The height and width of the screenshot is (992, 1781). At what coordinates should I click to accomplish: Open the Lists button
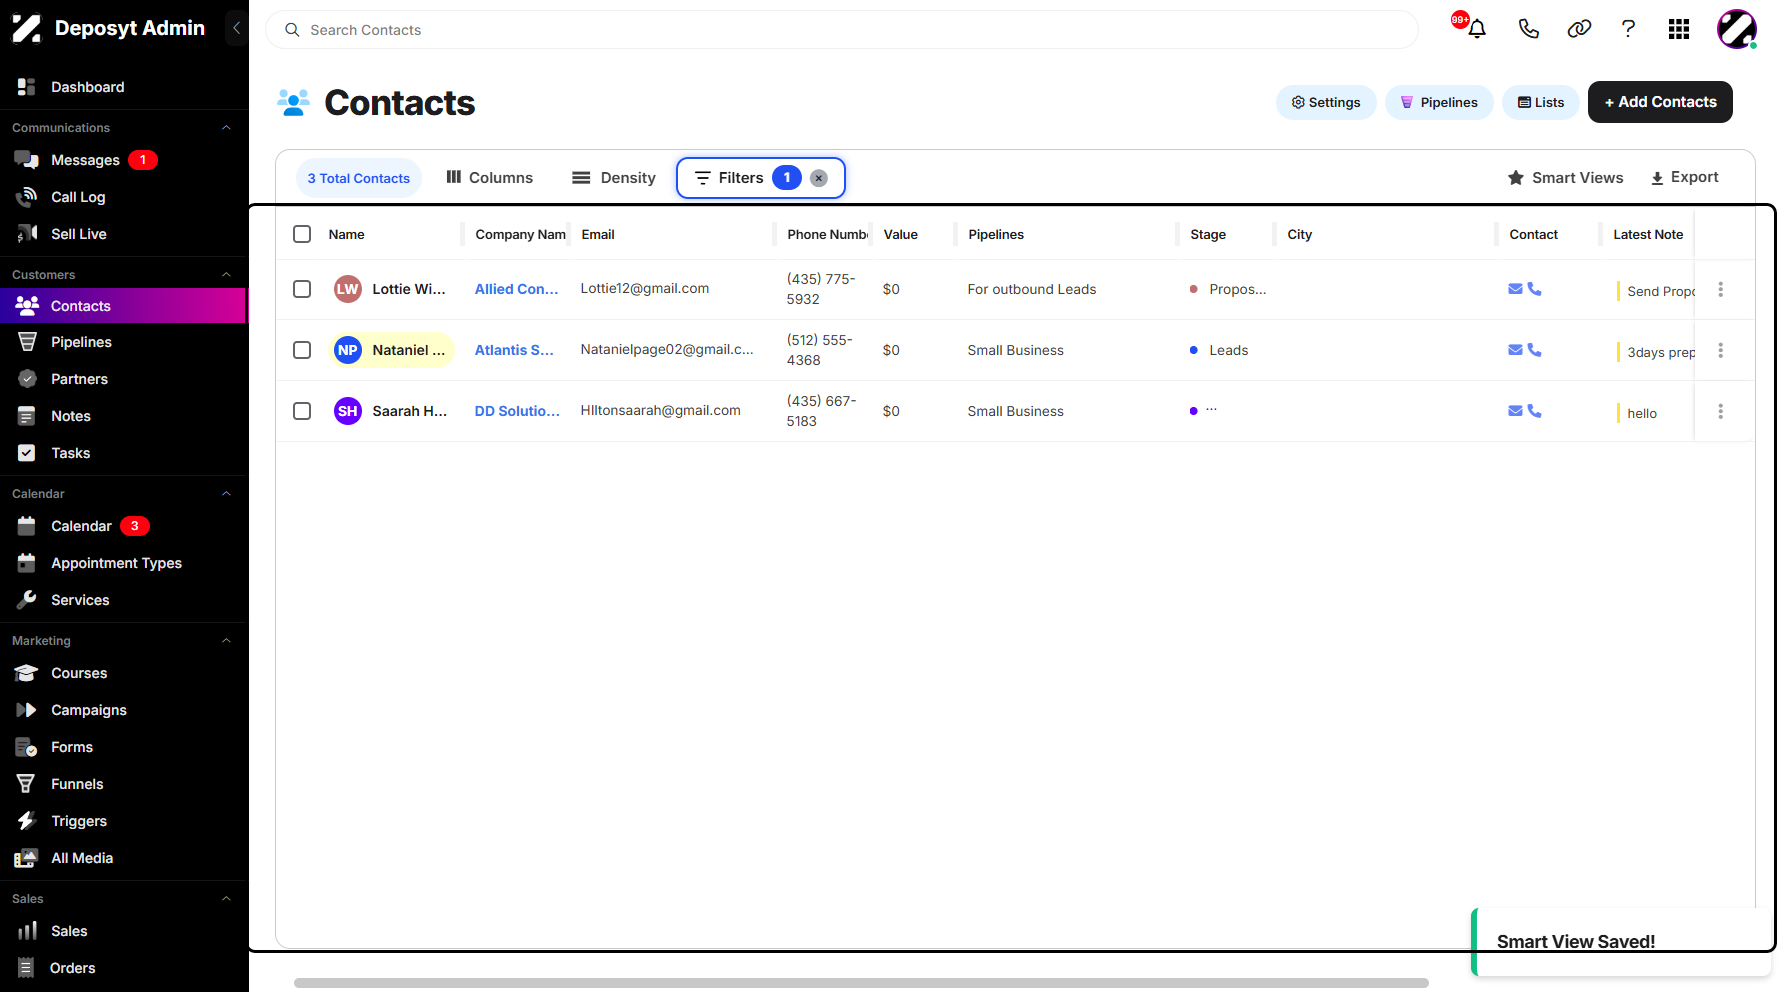1541,102
